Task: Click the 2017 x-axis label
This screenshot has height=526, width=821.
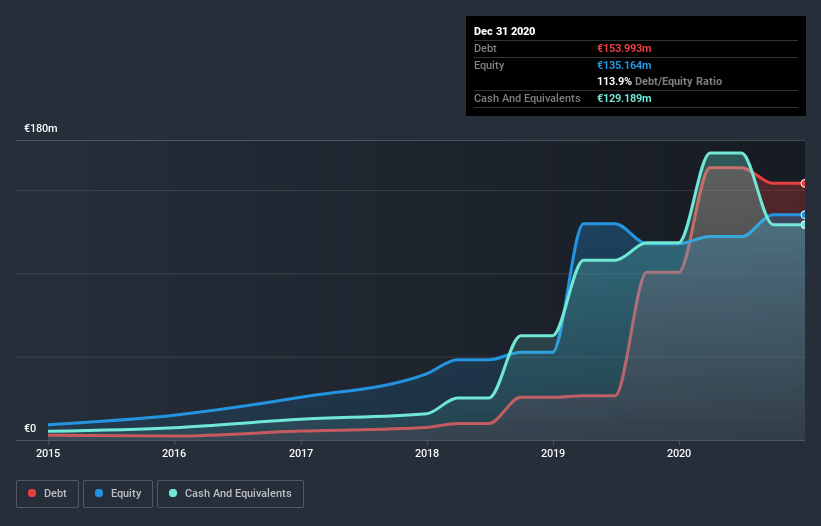Action: tap(301, 453)
